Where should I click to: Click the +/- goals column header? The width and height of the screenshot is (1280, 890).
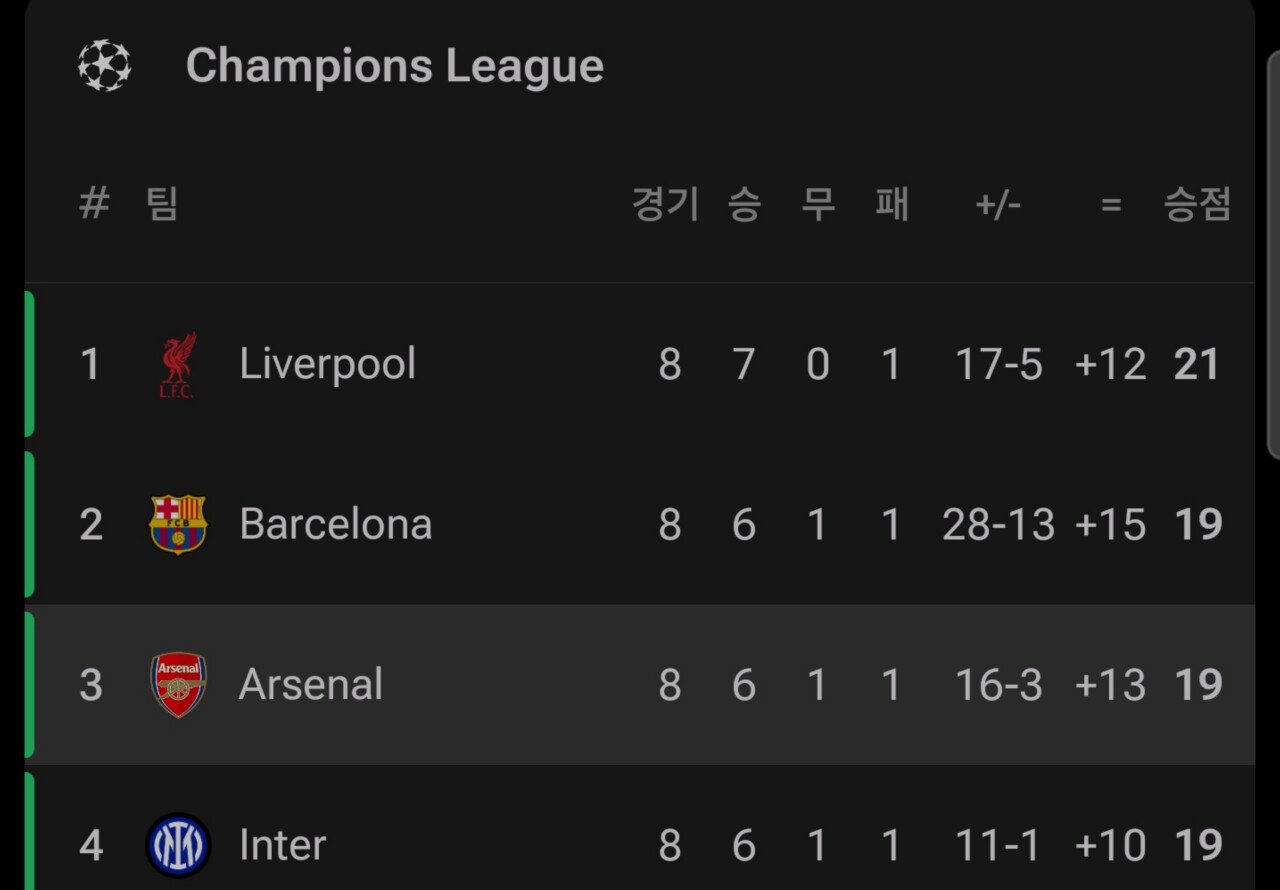[998, 205]
